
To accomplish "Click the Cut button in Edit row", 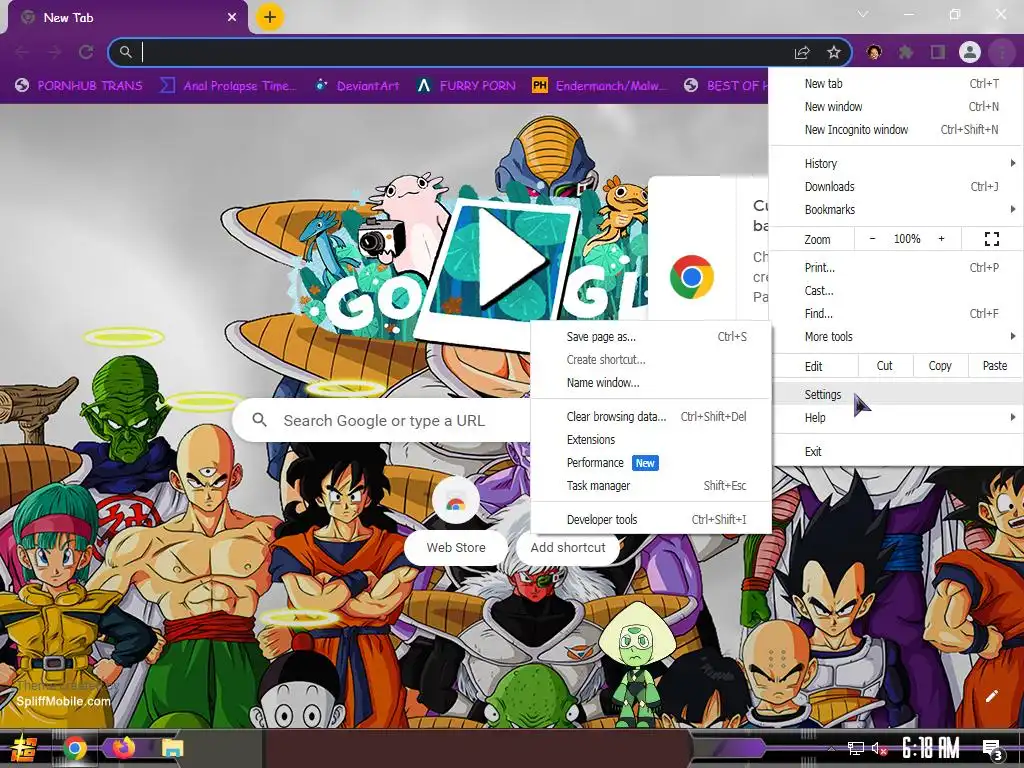I will click(x=884, y=366).
